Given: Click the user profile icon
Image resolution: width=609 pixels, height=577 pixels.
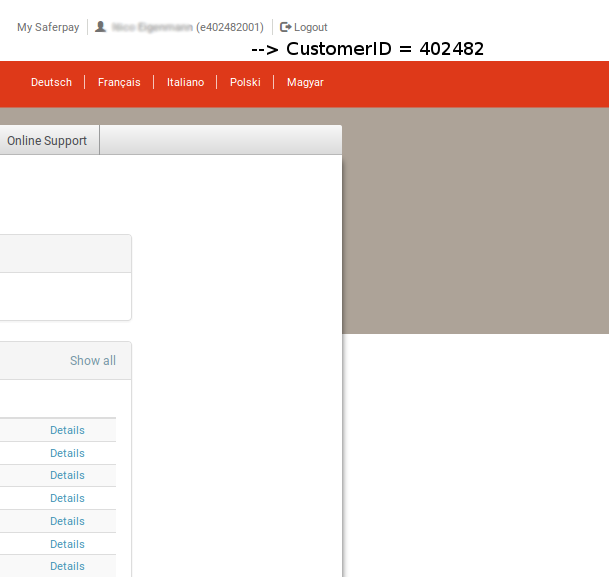Looking at the screenshot, I should (100, 27).
